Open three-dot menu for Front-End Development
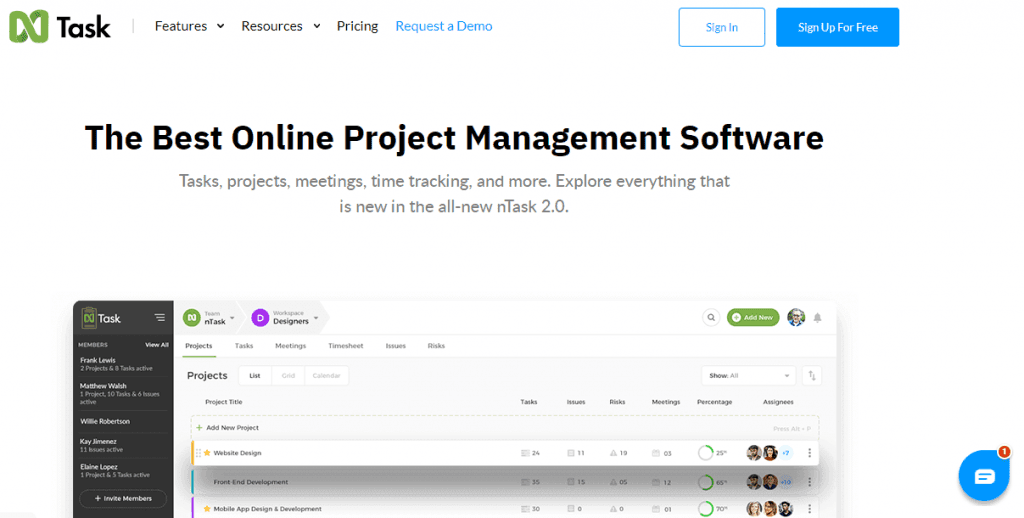1024x518 pixels. point(809,482)
